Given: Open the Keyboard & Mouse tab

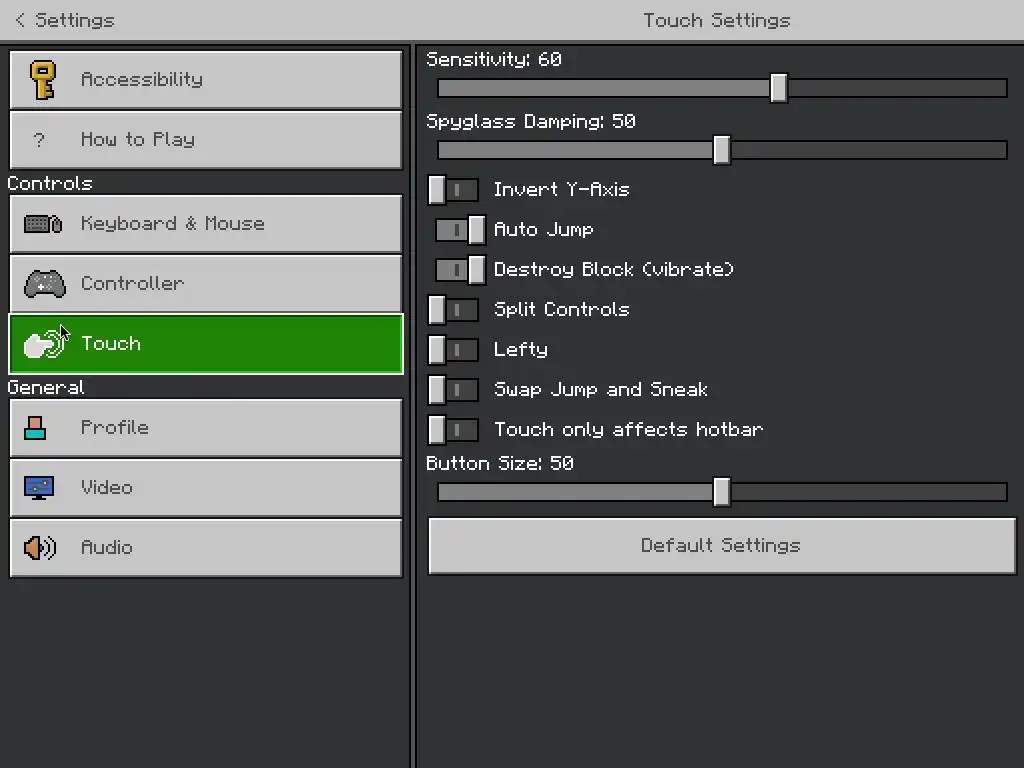Looking at the screenshot, I should point(205,224).
